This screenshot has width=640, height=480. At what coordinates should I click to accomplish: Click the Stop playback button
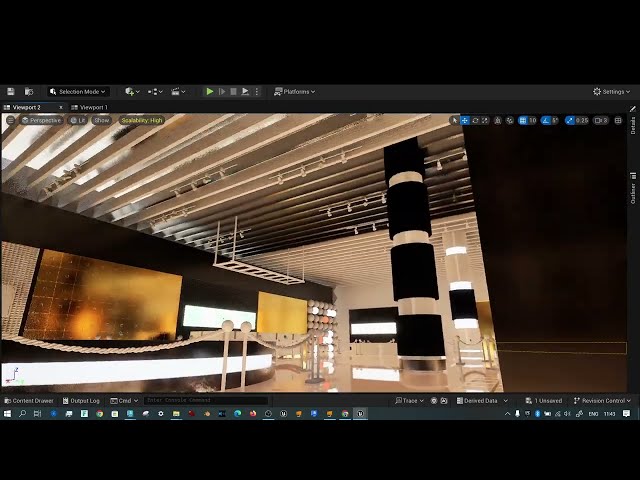tap(233, 91)
